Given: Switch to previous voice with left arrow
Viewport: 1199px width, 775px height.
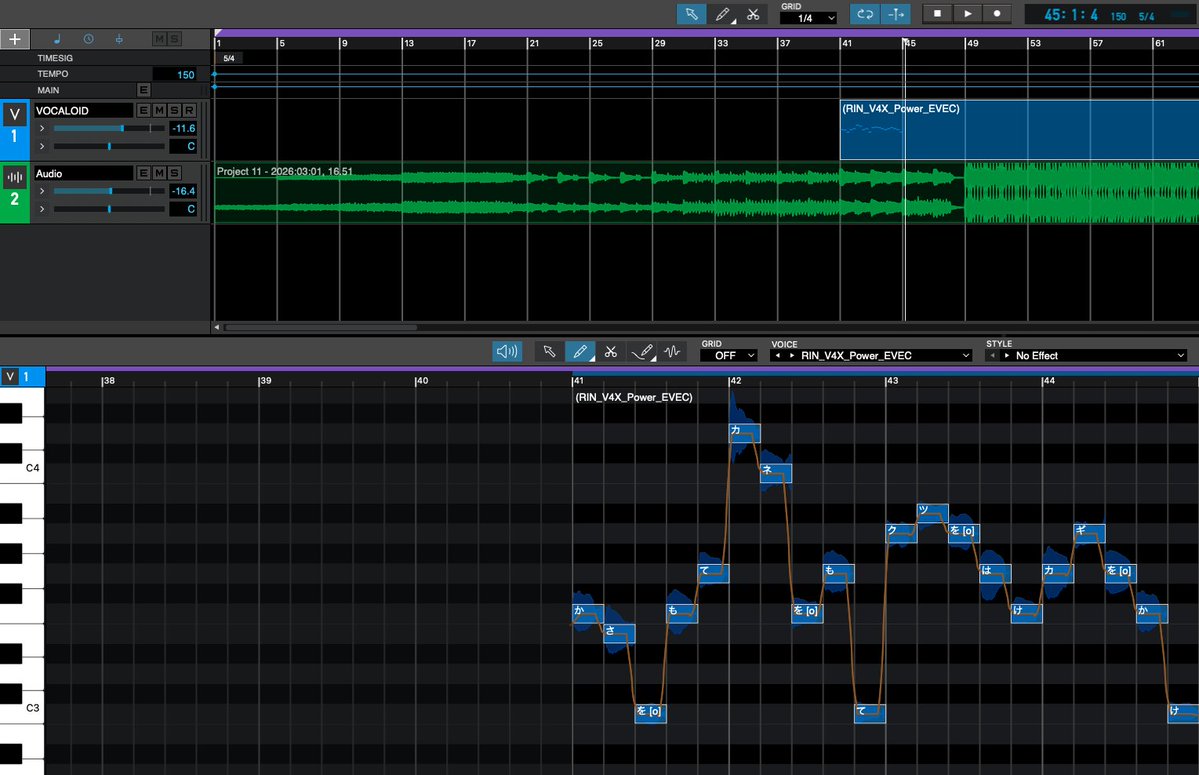Looking at the screenshot, I should point(778,355).
